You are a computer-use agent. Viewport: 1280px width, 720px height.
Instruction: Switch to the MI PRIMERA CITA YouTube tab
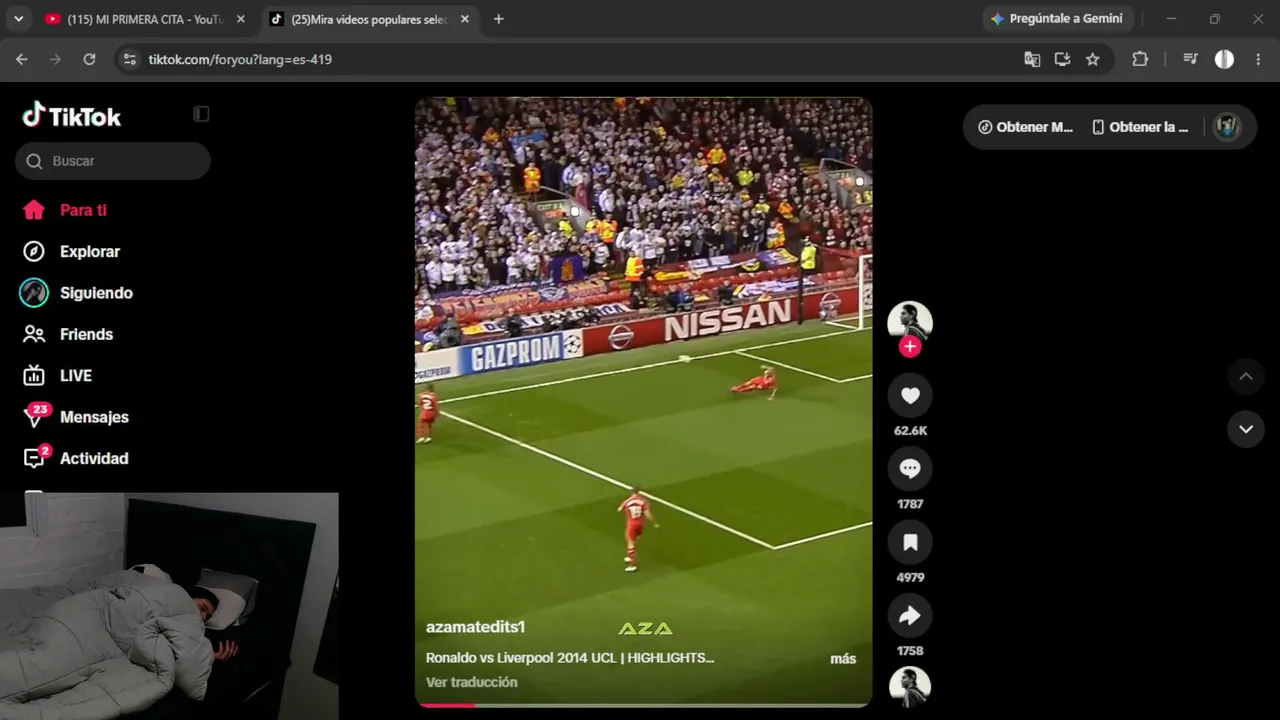click(145, 19)
